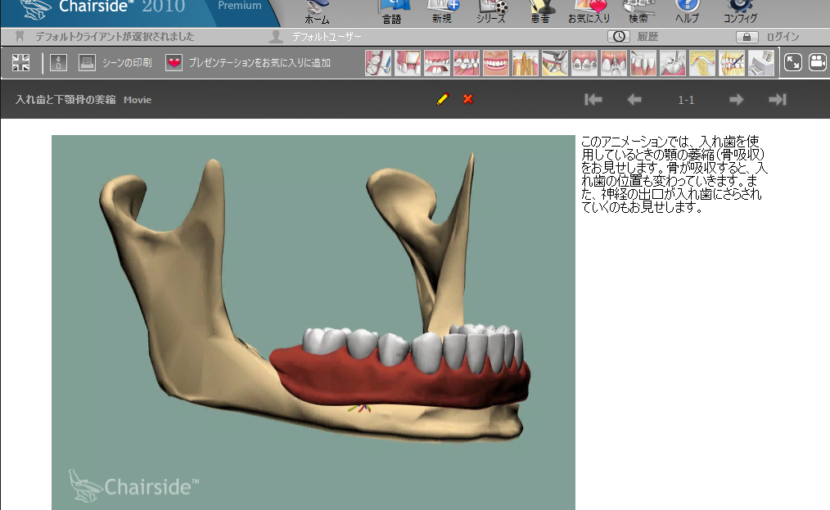Screen dimensions: 830x510
Task: Click the 履歴 (History) clock button
Action: [619, 37]
